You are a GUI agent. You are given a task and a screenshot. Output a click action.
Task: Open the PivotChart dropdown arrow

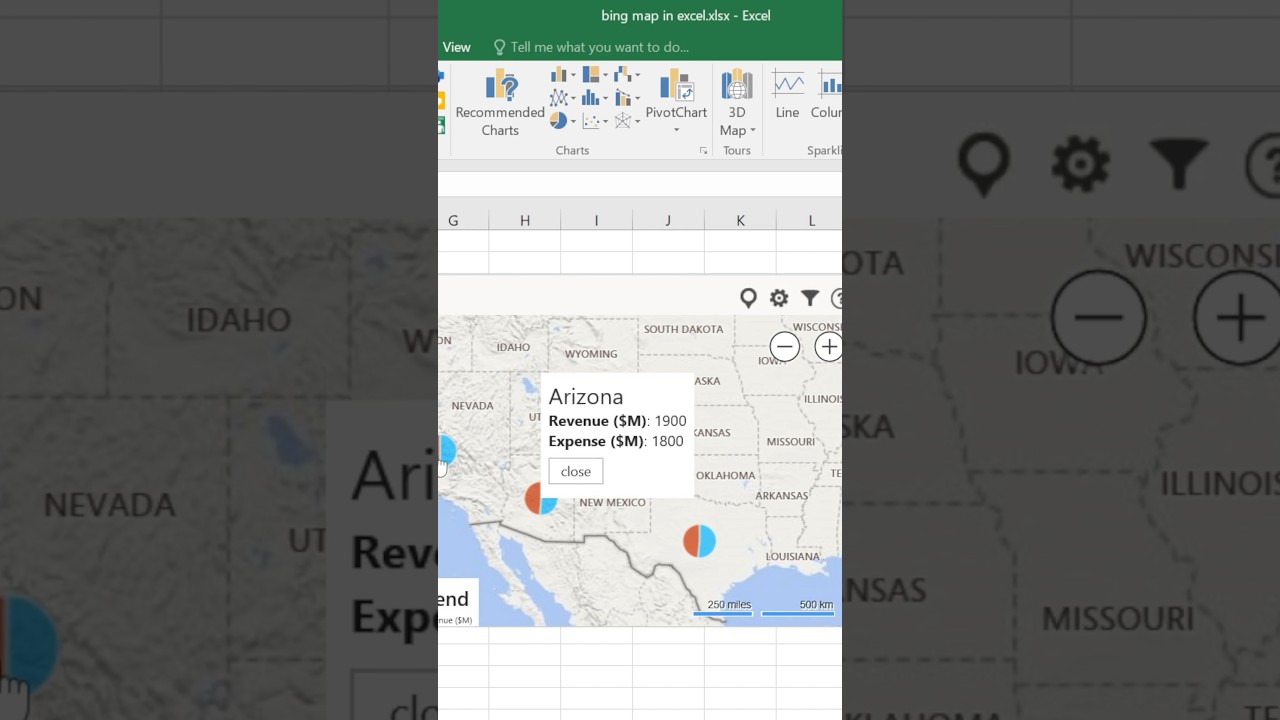click(676, 131)
